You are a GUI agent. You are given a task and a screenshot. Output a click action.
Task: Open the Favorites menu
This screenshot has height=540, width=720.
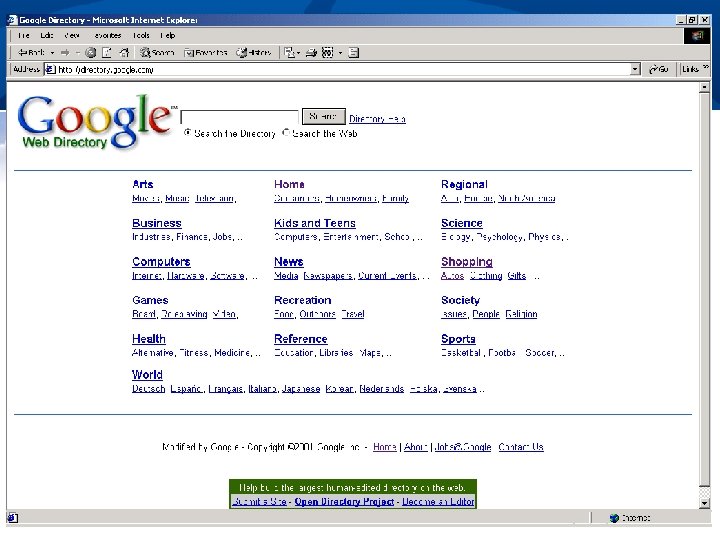tap(107, 35)
